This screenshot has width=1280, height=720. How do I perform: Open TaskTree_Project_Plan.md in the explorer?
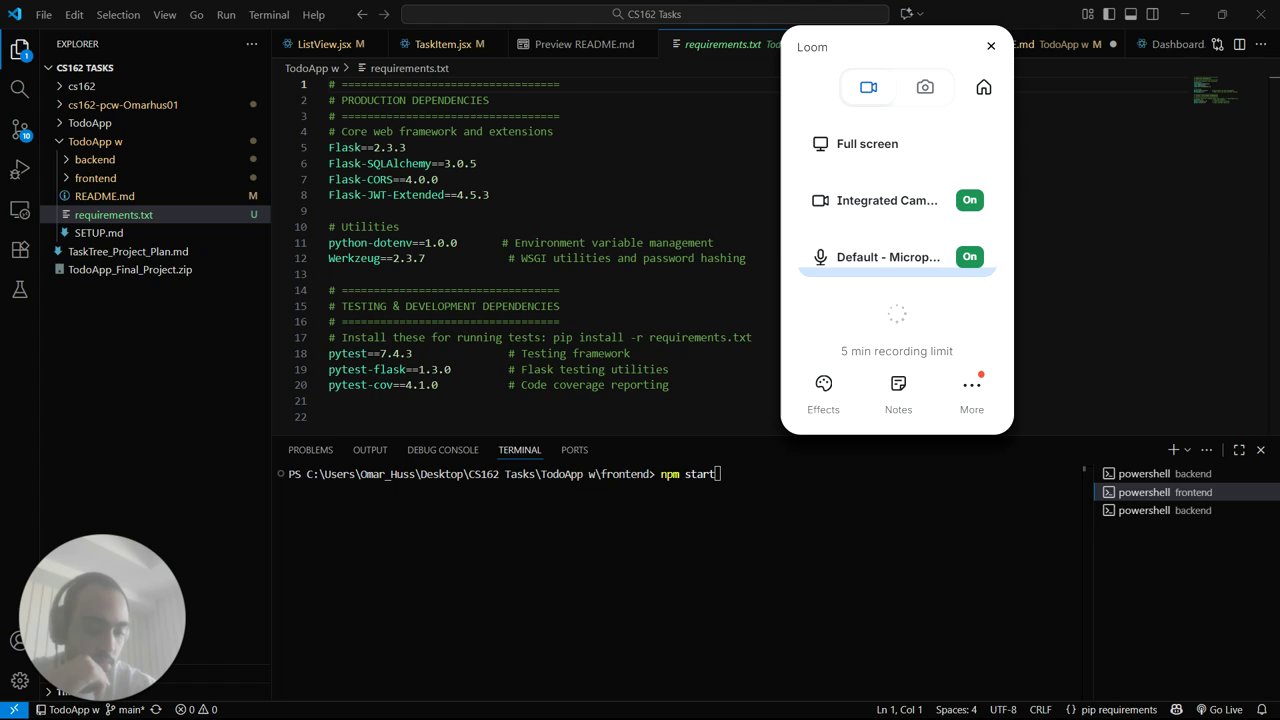(x=155, y=251)
